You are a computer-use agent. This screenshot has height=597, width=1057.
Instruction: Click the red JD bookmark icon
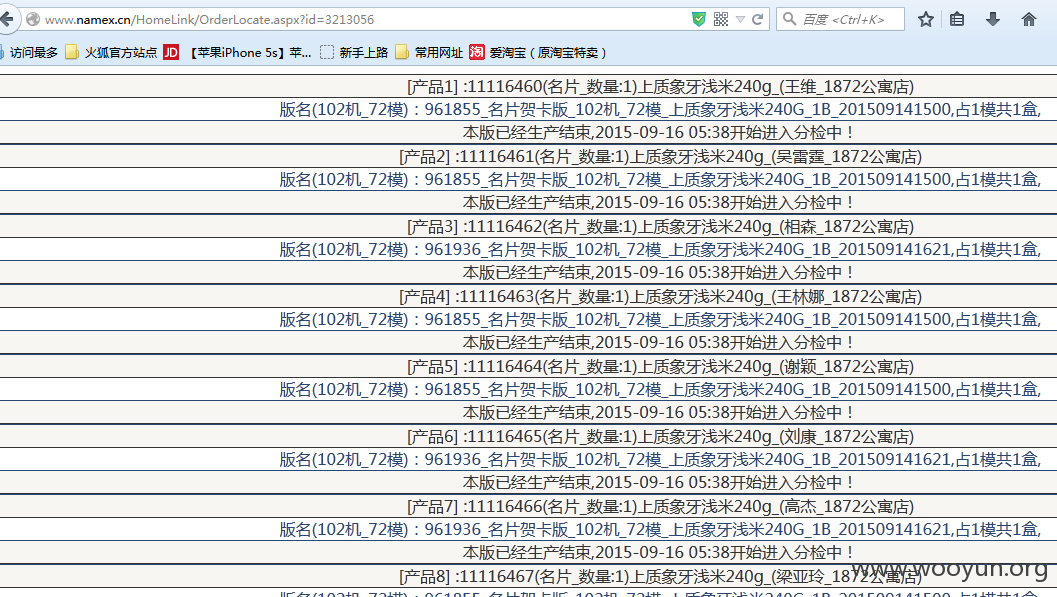(171, 53)
